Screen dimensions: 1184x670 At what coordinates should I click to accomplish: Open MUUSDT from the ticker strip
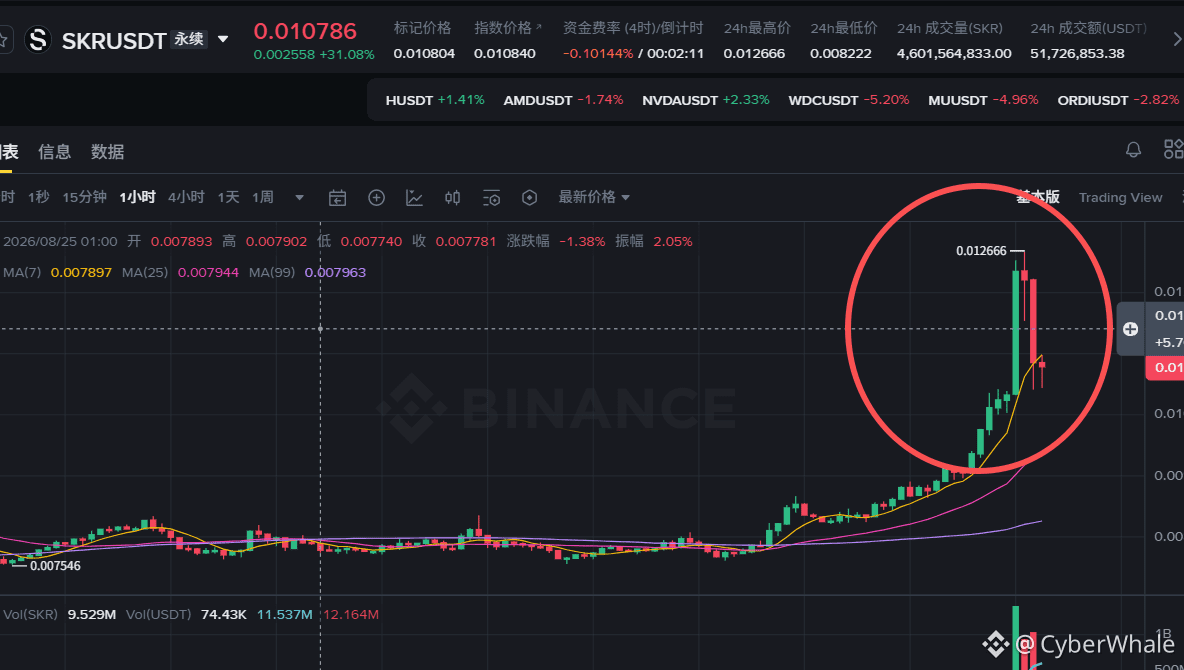[x=983, y=100]
